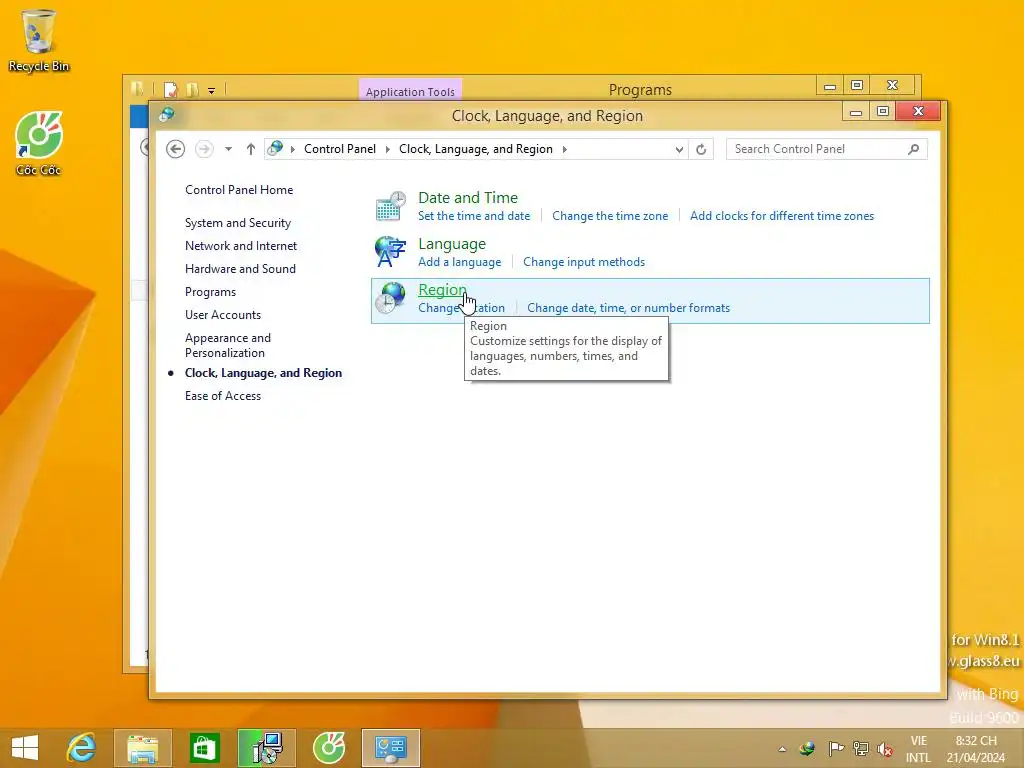Image resolution: width=1024 pixels, height=768 pixels.
Task: Launch Internet Explorer from taskbar
Action: (82, 748)
